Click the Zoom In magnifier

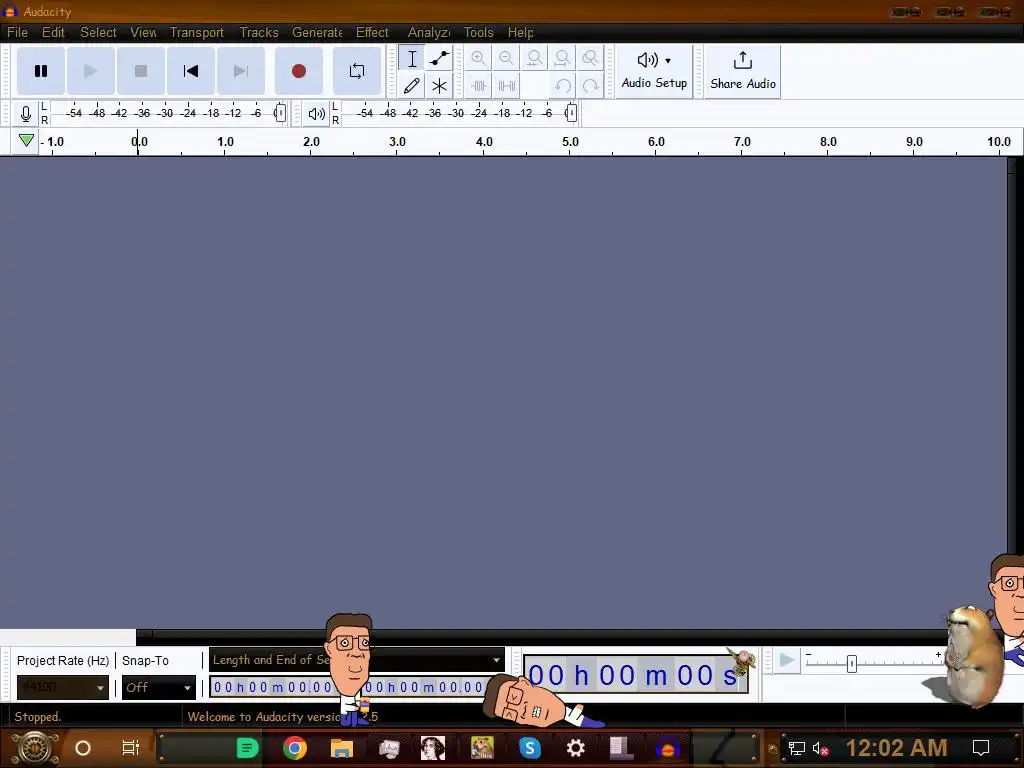(478, 59)
